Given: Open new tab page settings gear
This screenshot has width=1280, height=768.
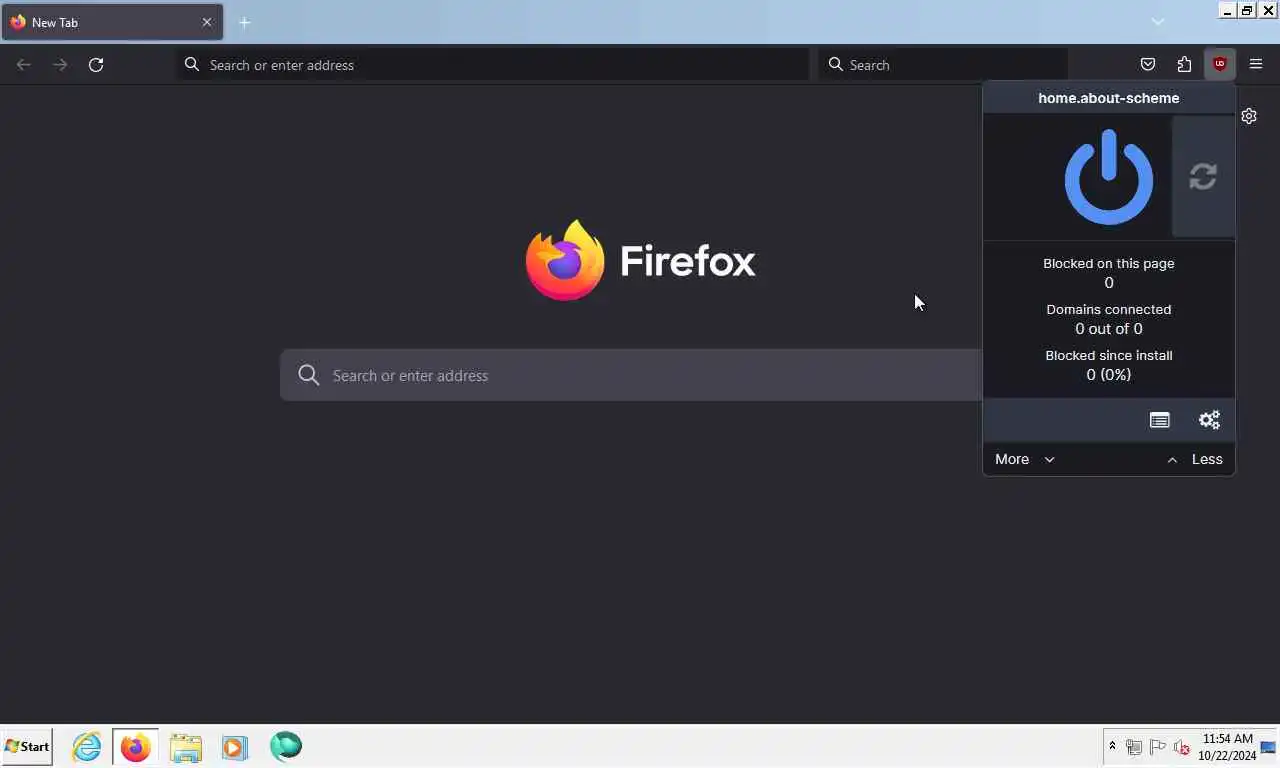Looking at the screenshot, I should [1249, 116].
